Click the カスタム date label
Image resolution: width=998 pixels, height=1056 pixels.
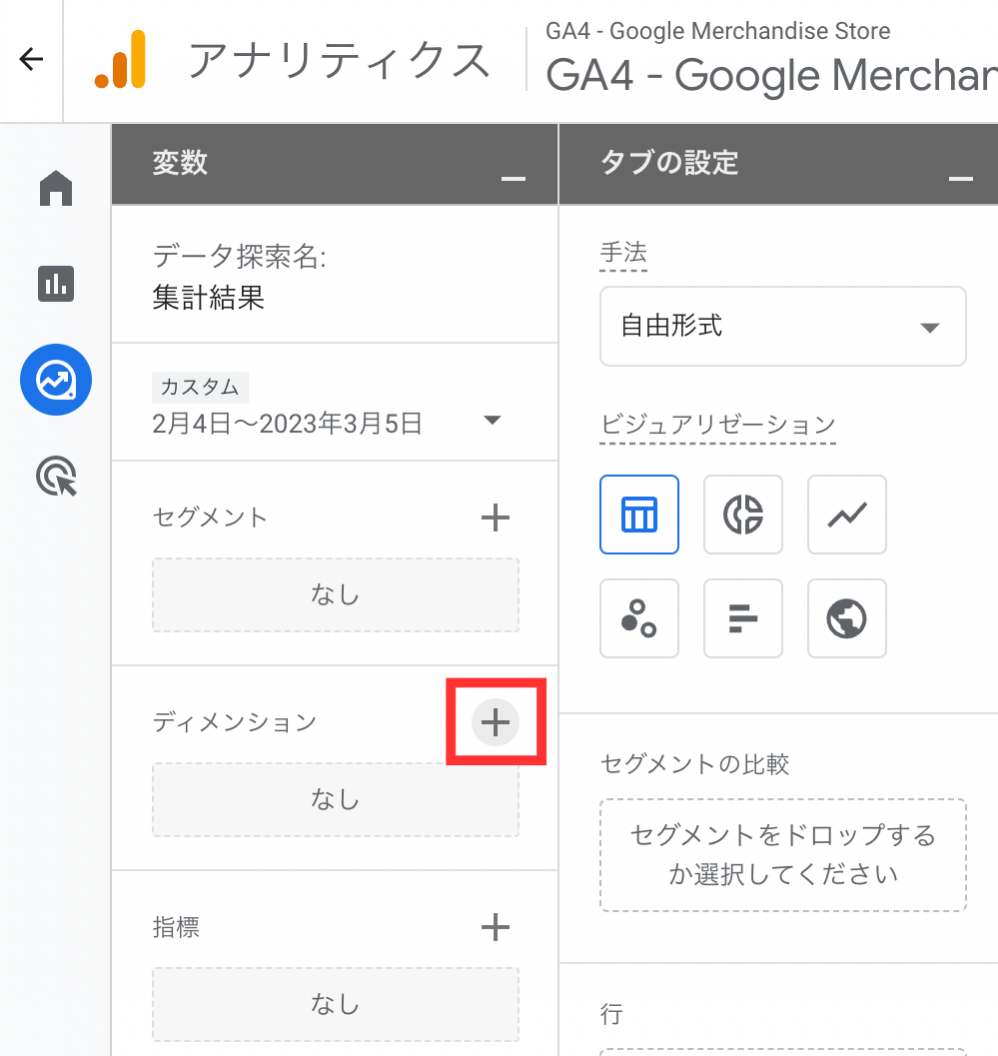click(200, 387)
